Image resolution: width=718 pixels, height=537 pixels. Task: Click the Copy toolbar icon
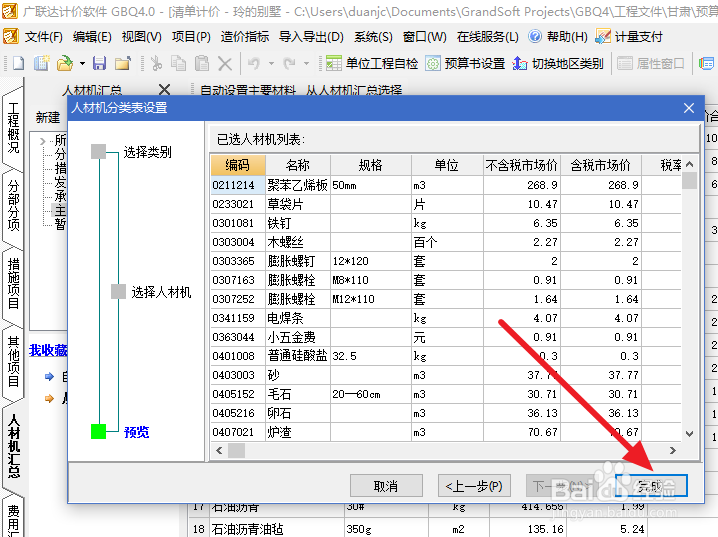pyautogui.click(x=178, y=63)
